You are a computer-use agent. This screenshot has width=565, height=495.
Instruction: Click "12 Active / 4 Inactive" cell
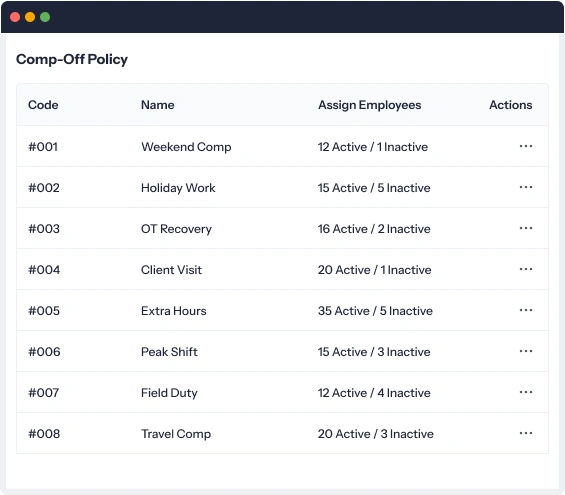pyautogui.click(x=374, y=393)
